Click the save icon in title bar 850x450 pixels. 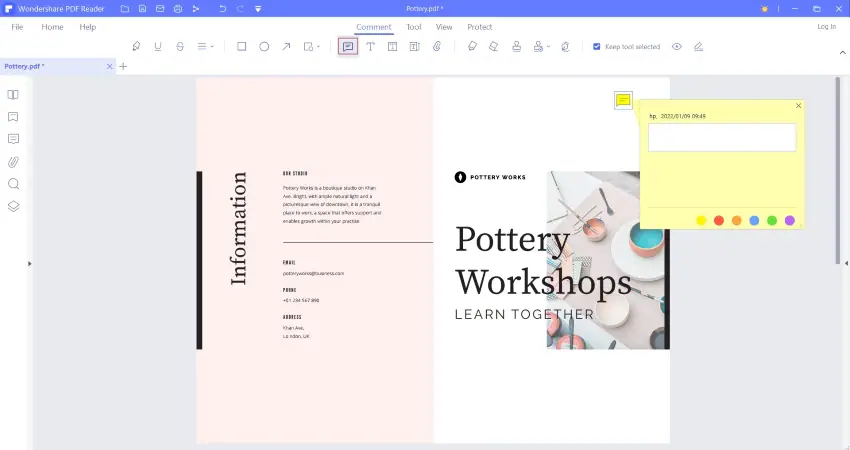tap(143, 9)
